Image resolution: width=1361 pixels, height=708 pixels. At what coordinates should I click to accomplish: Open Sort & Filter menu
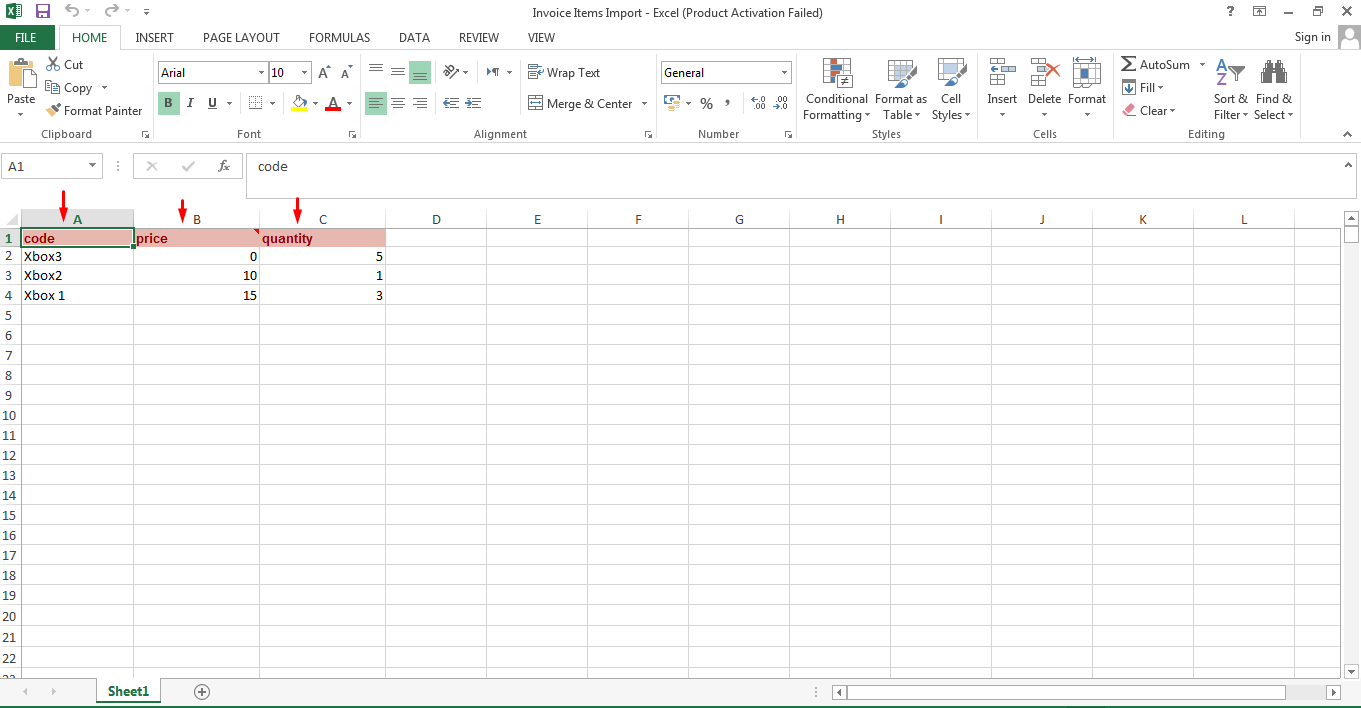click(x=1230, y=89)
